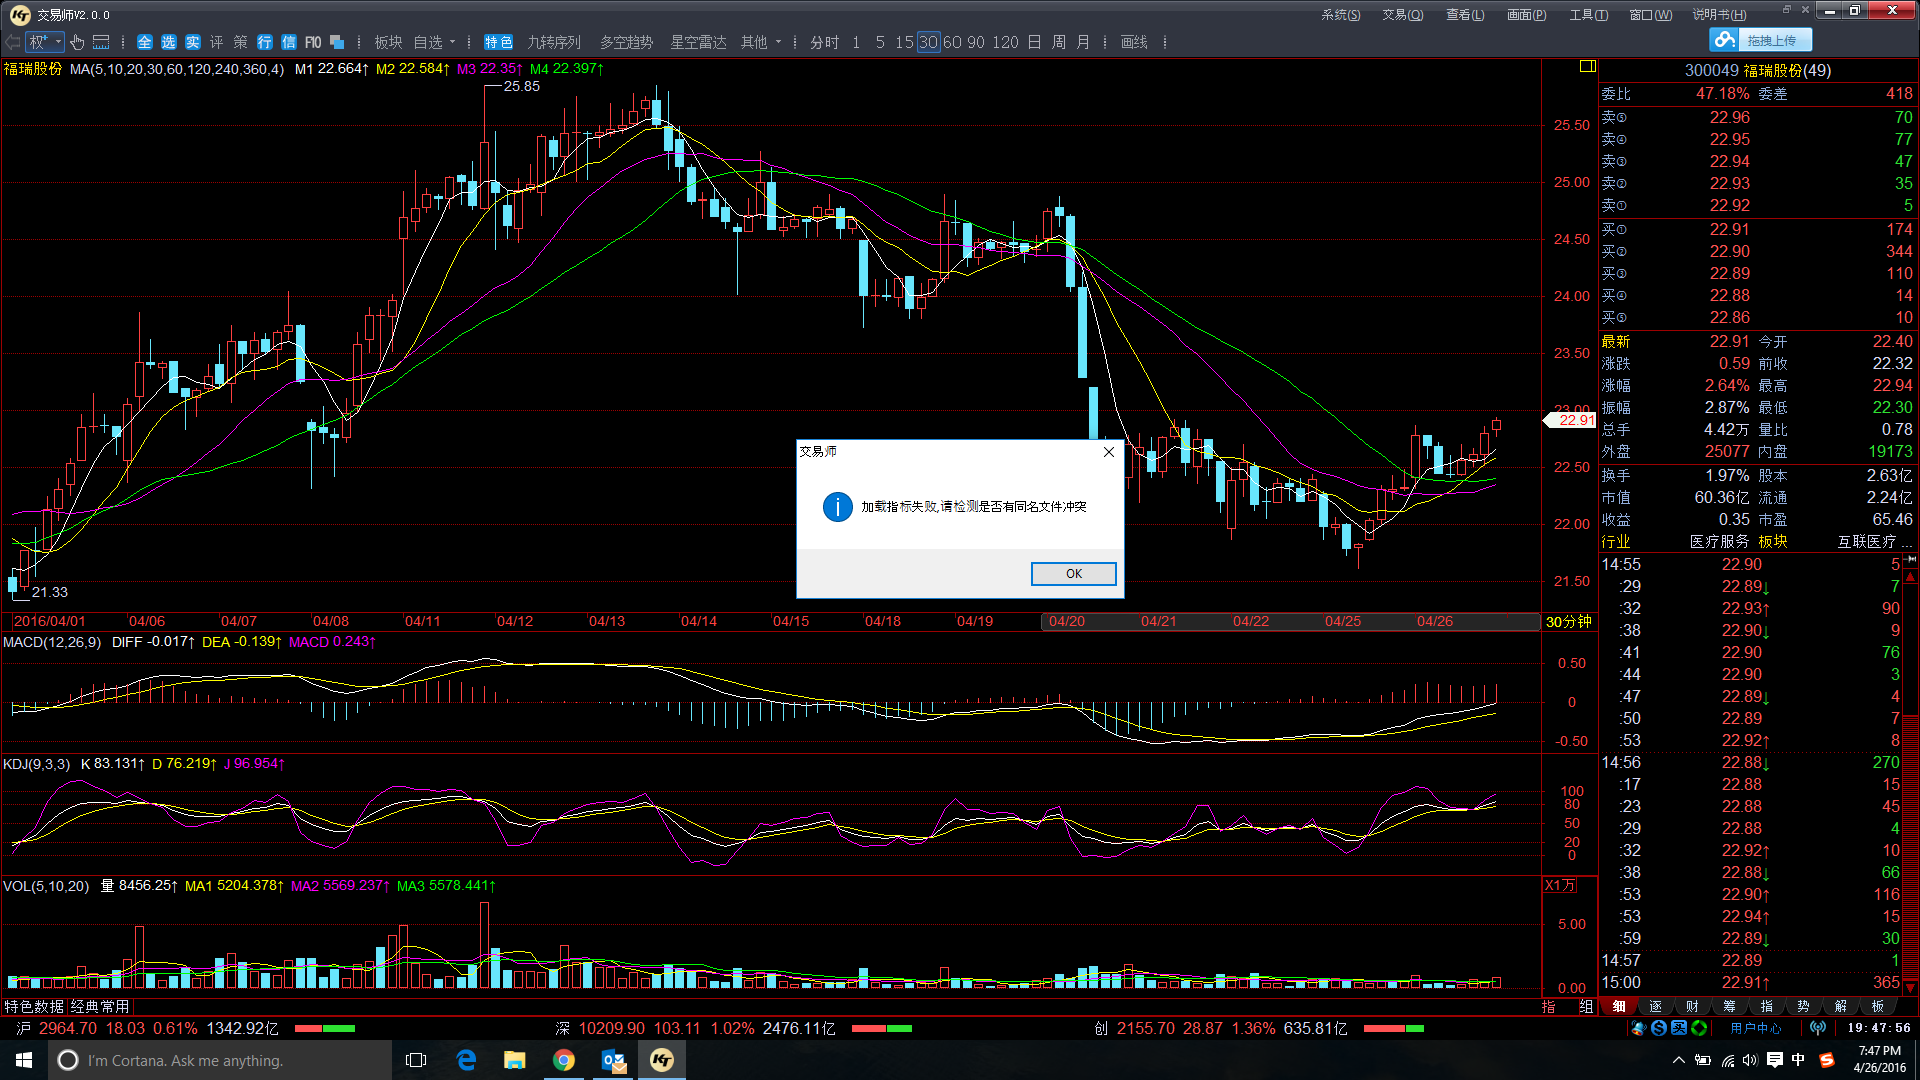The image size is (1920, 1080).
Task: Click the F10 company info icon
Action: 313,42
